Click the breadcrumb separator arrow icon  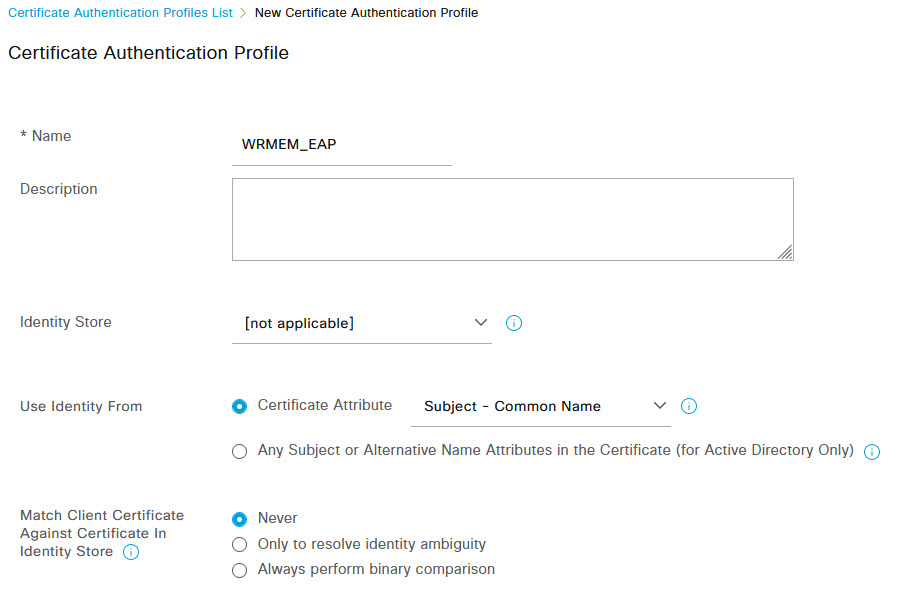point(243,13)
